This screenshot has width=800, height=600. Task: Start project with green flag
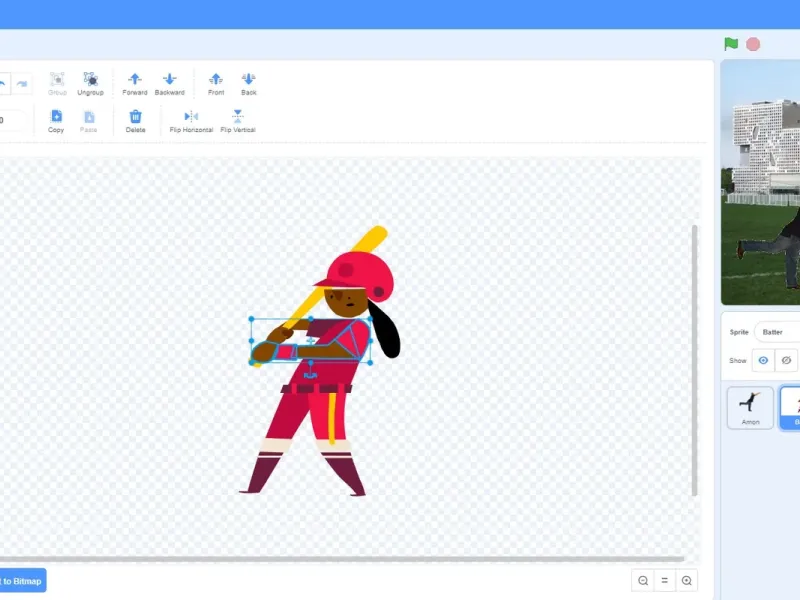[x=731, y=44]
